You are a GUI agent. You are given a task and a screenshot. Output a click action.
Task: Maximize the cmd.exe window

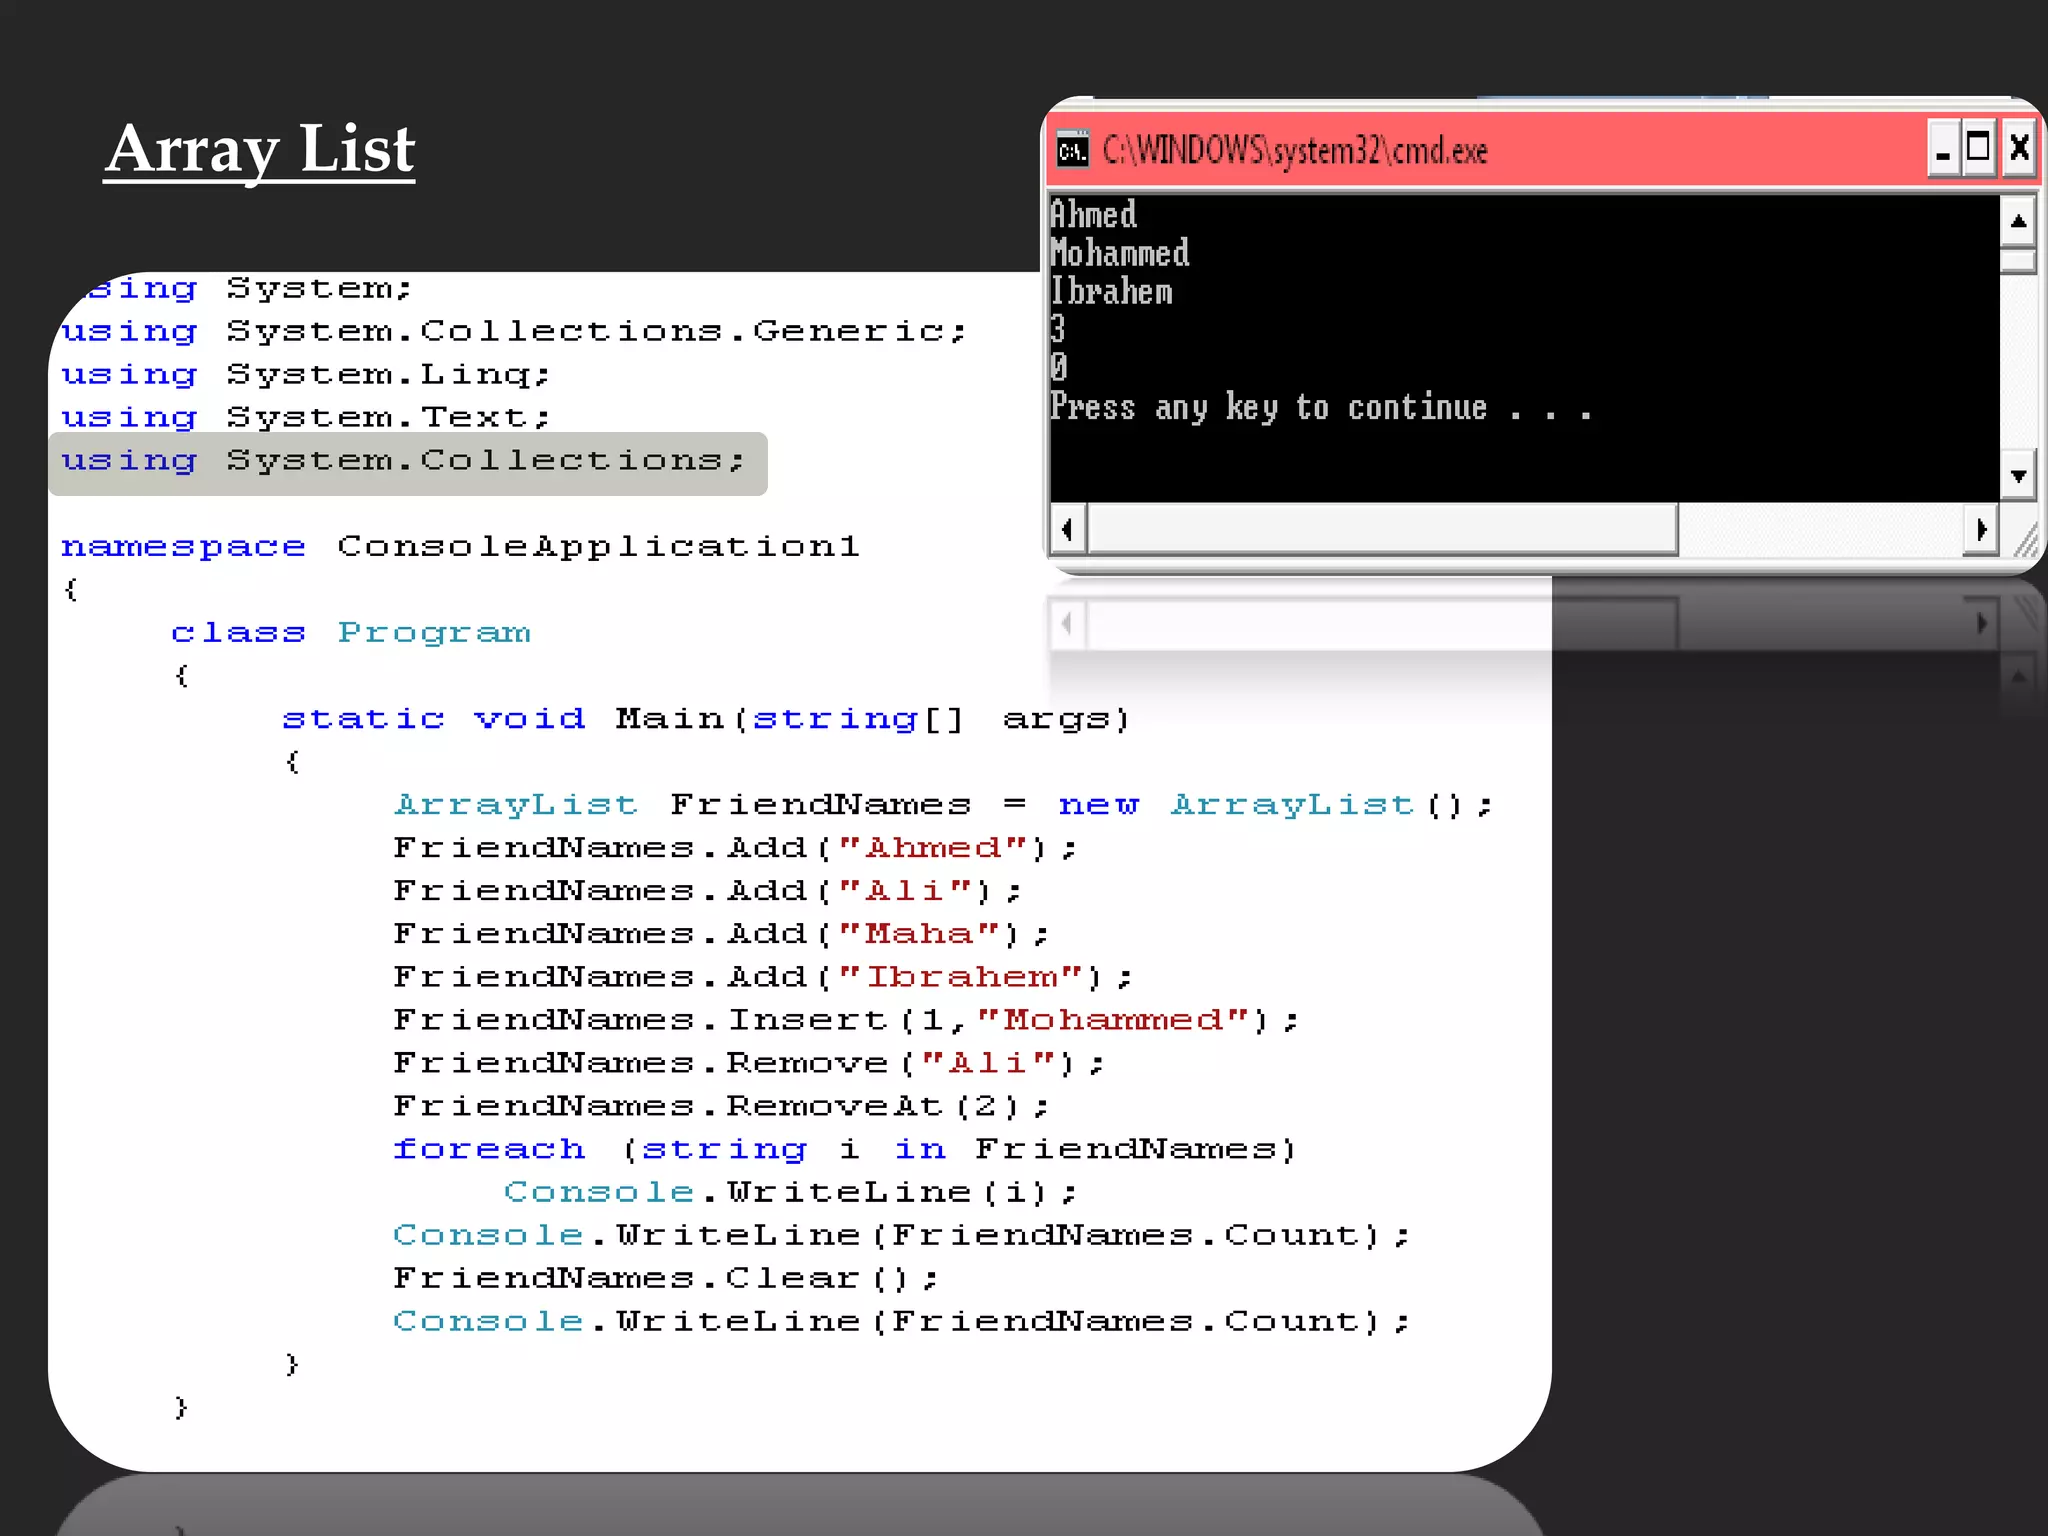pos(1979,149)
